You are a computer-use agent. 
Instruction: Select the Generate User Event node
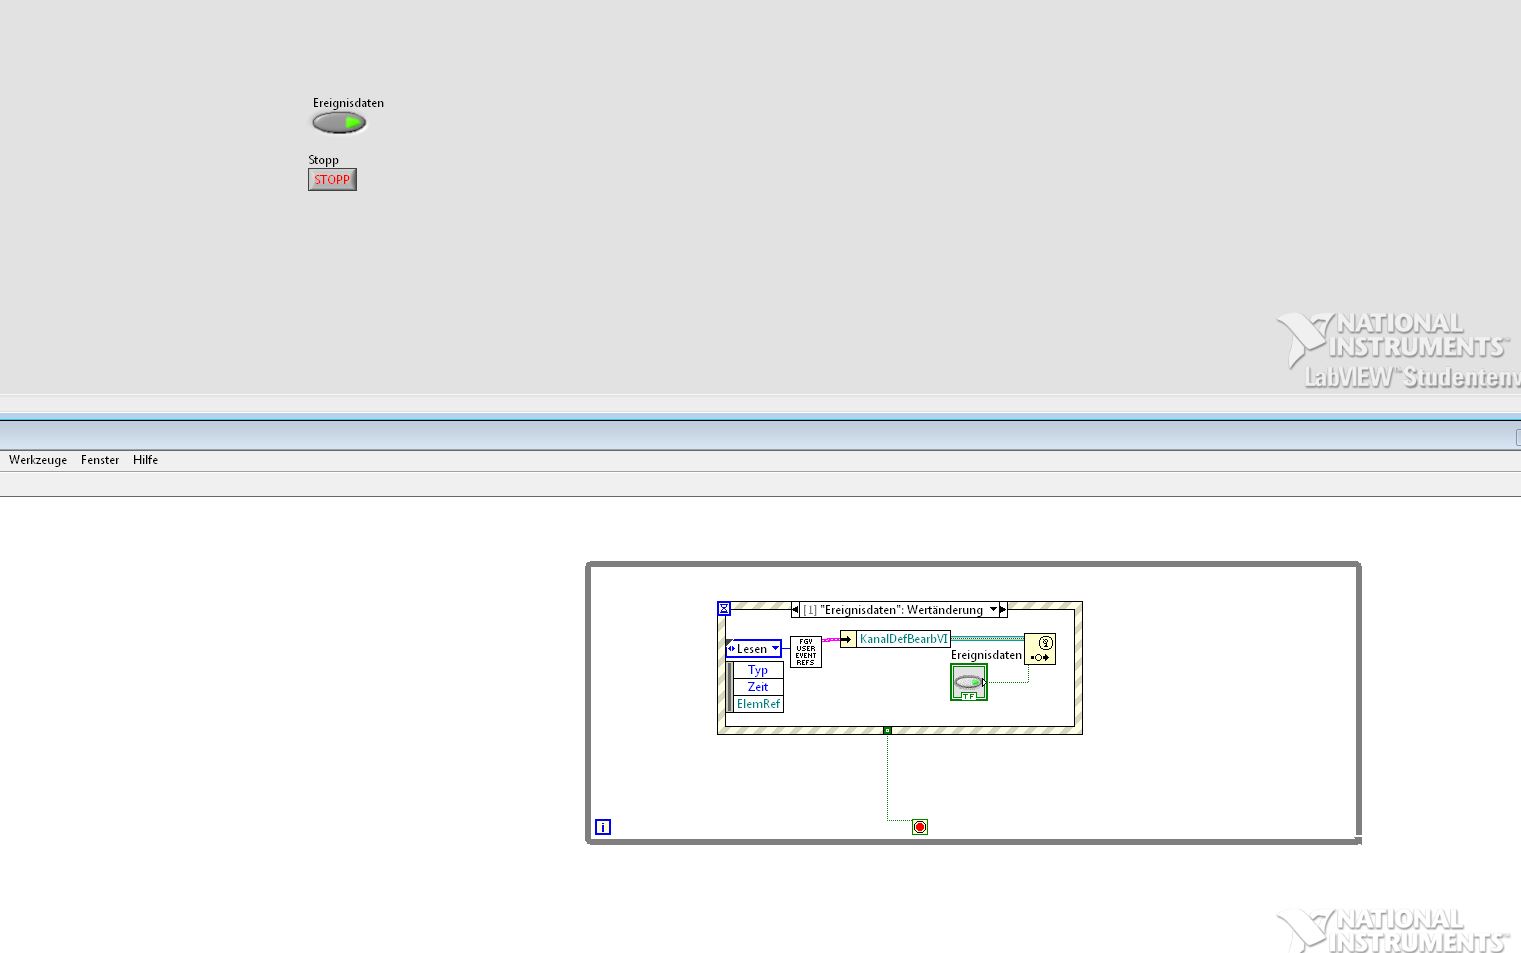(x=1040, y=649)
